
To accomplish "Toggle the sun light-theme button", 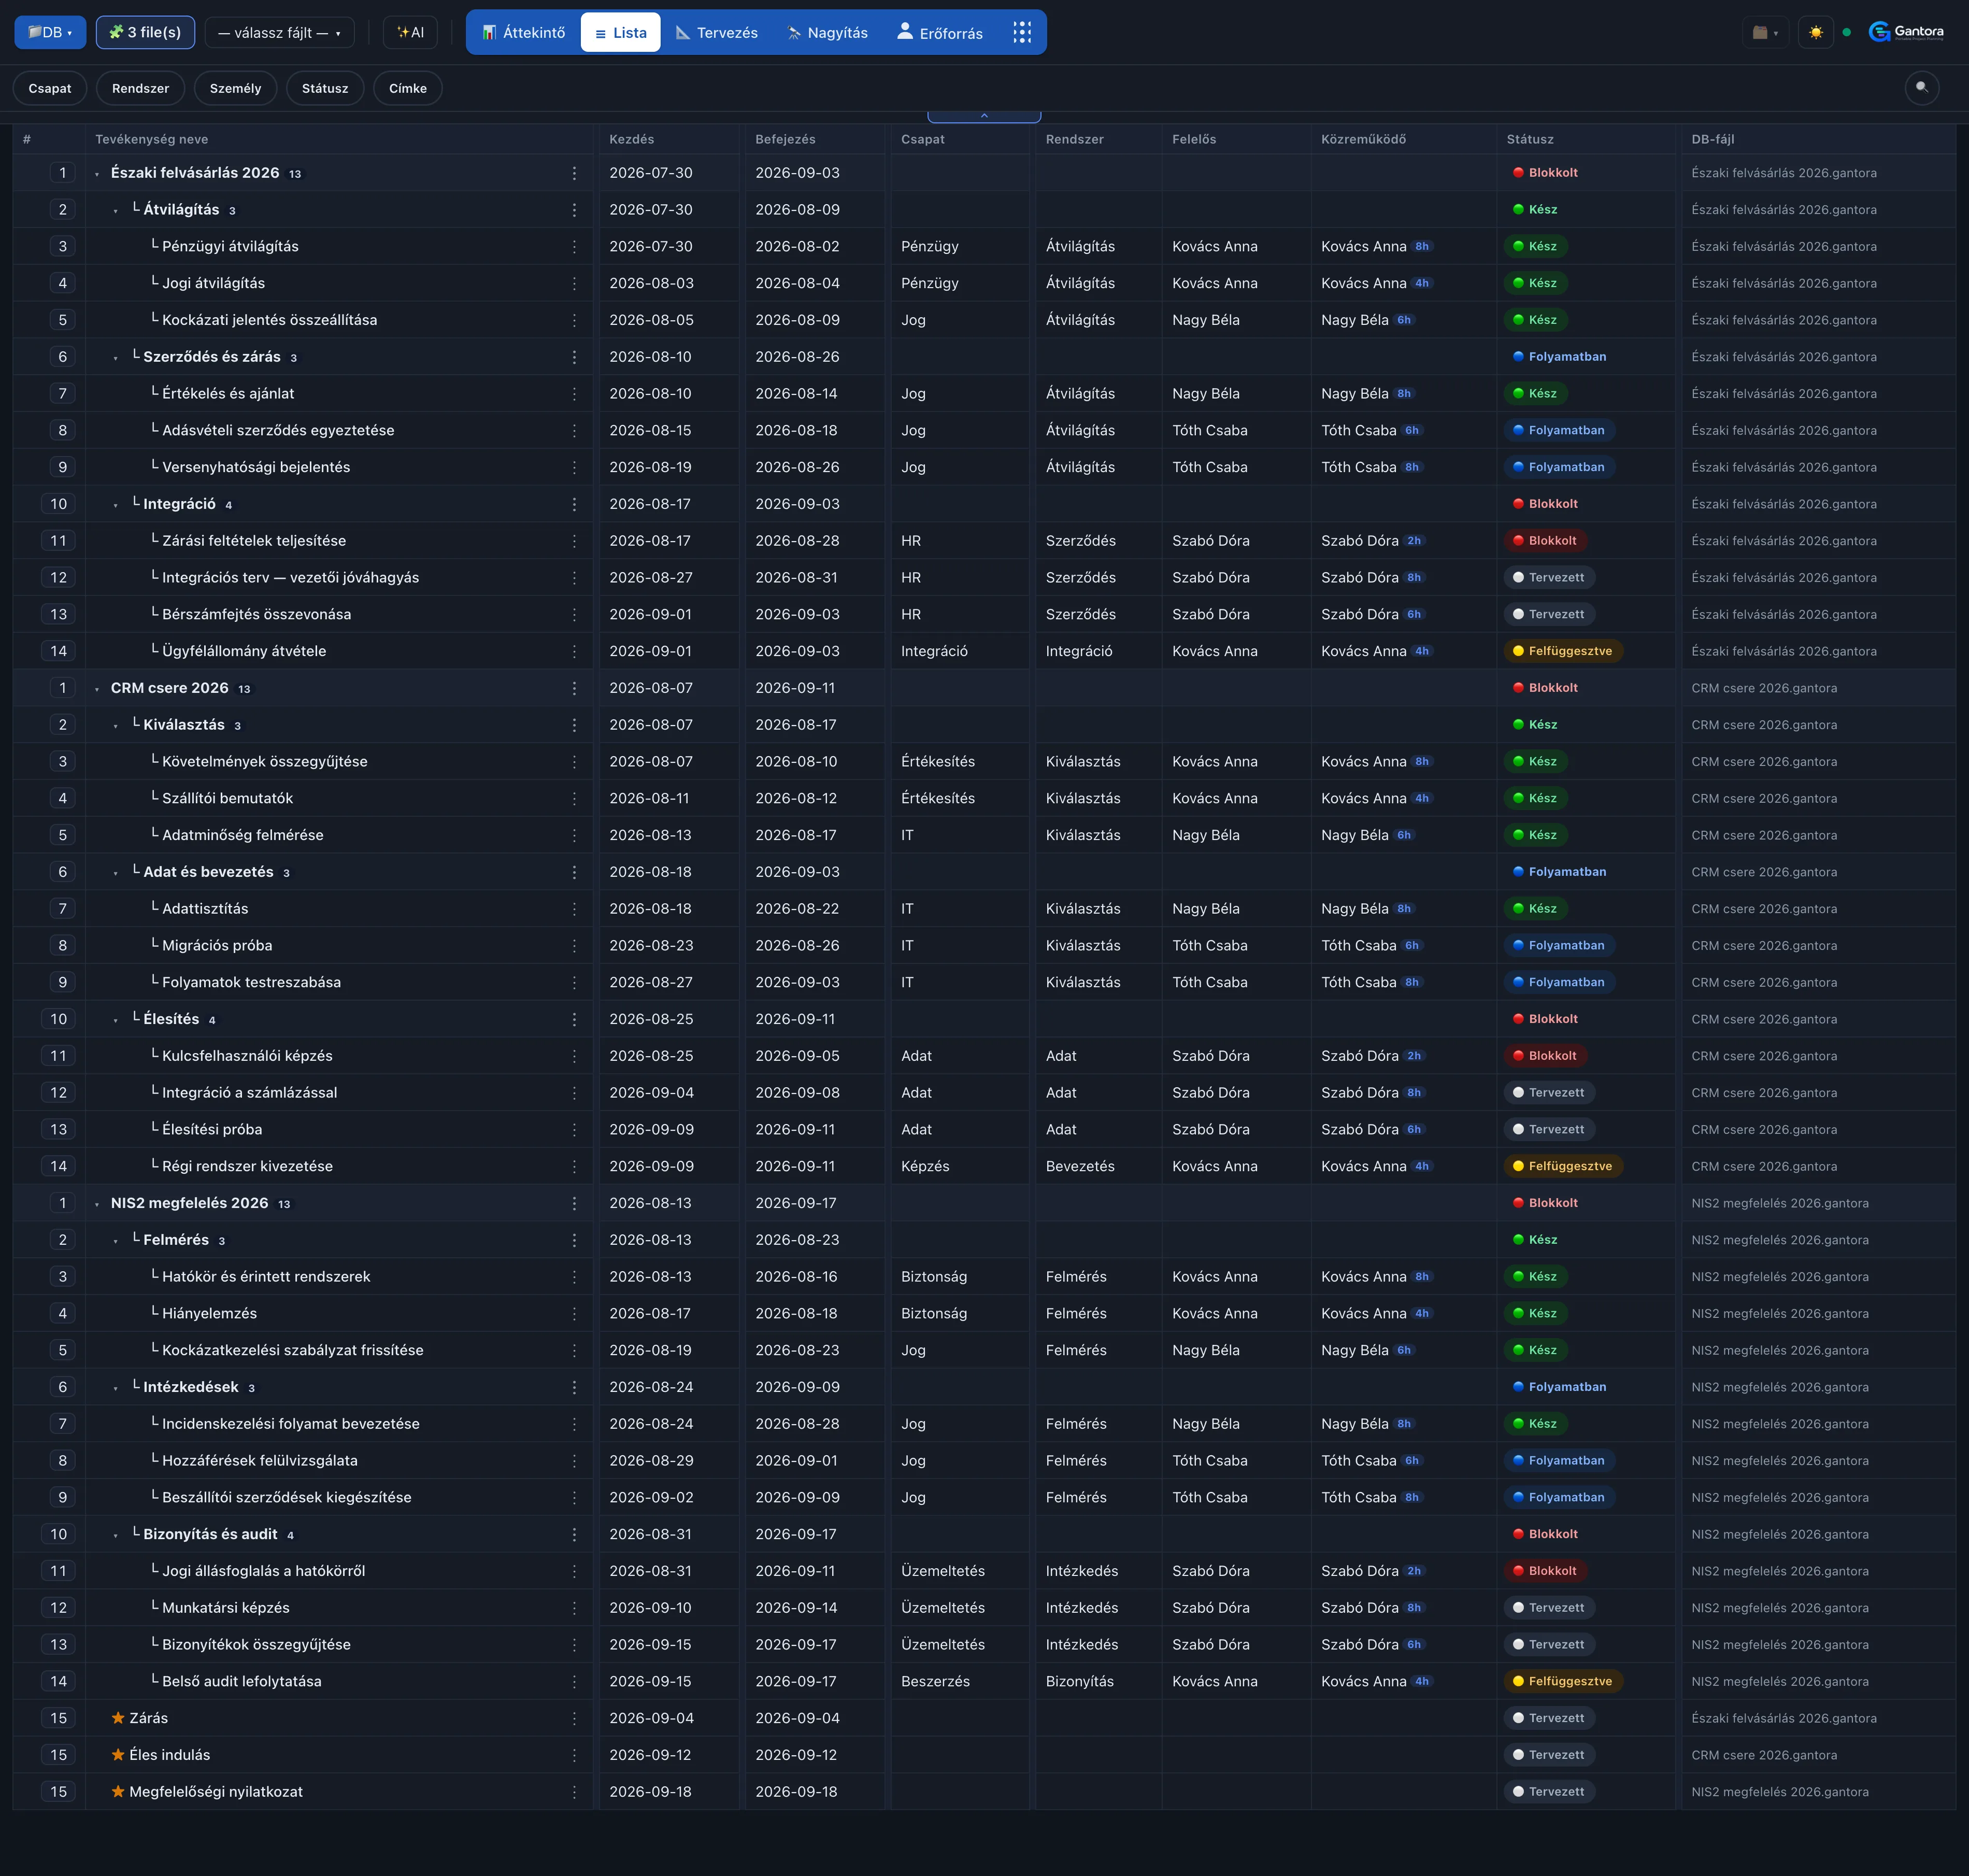I will pyautogui.click(x=1815, y=32).
